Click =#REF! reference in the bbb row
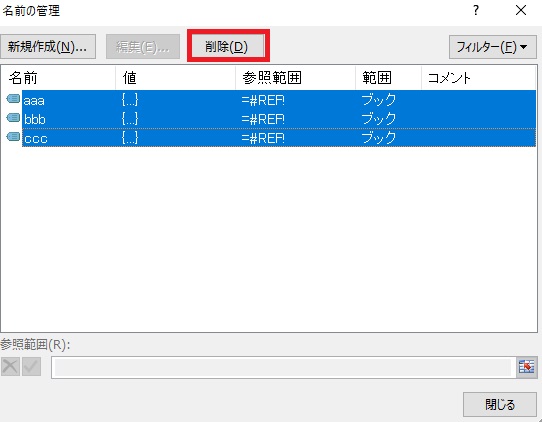 (263, 119)
